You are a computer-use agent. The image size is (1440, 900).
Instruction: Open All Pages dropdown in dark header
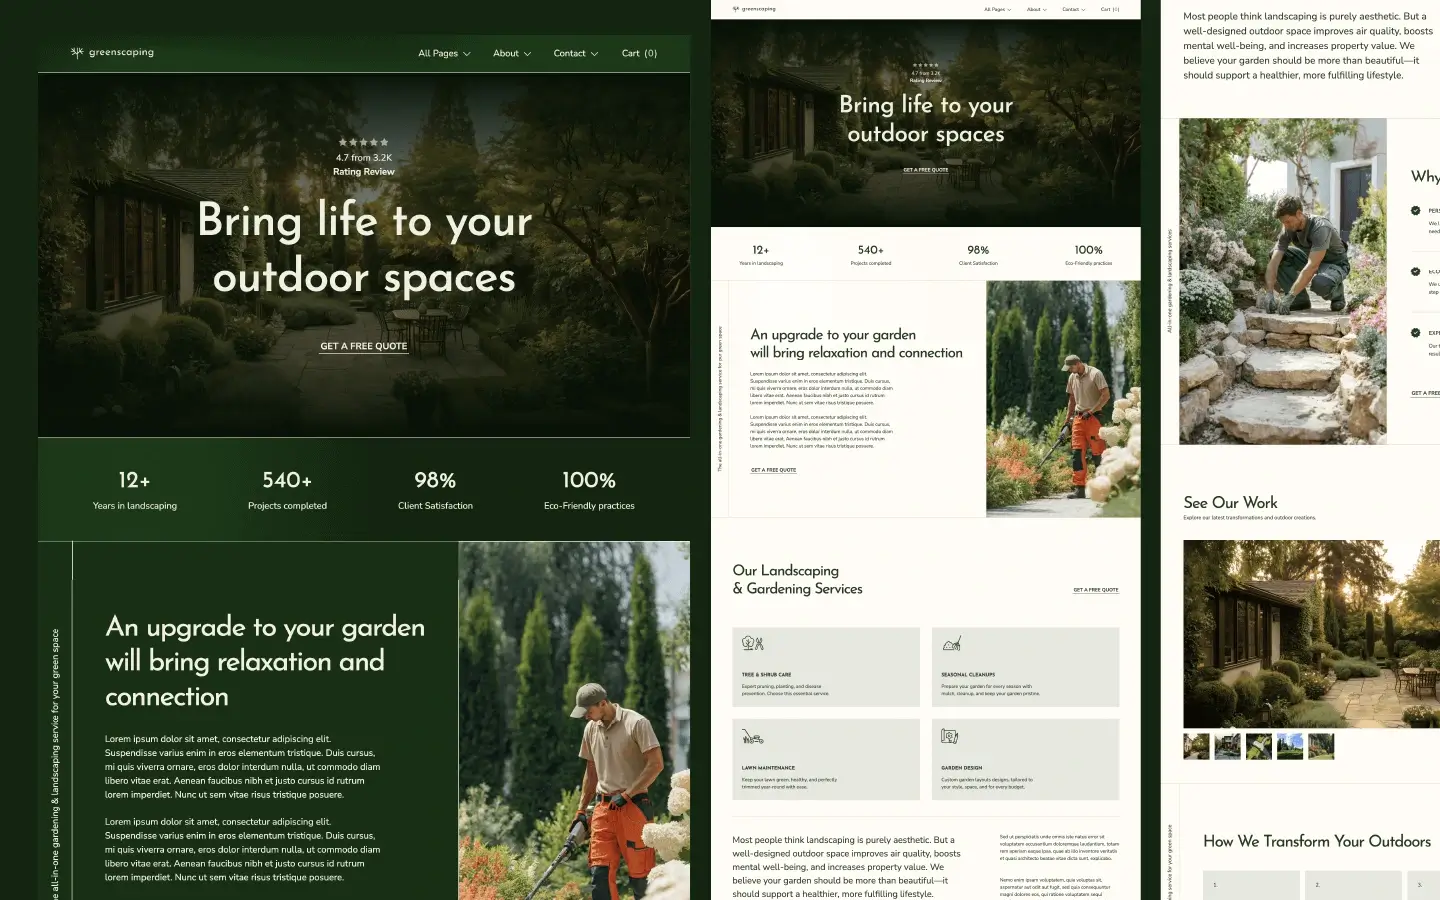pos(444,53)
